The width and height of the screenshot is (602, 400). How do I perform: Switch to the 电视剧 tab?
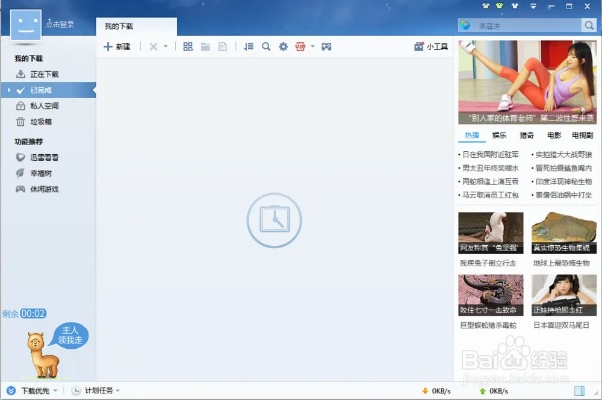point(582,135)
